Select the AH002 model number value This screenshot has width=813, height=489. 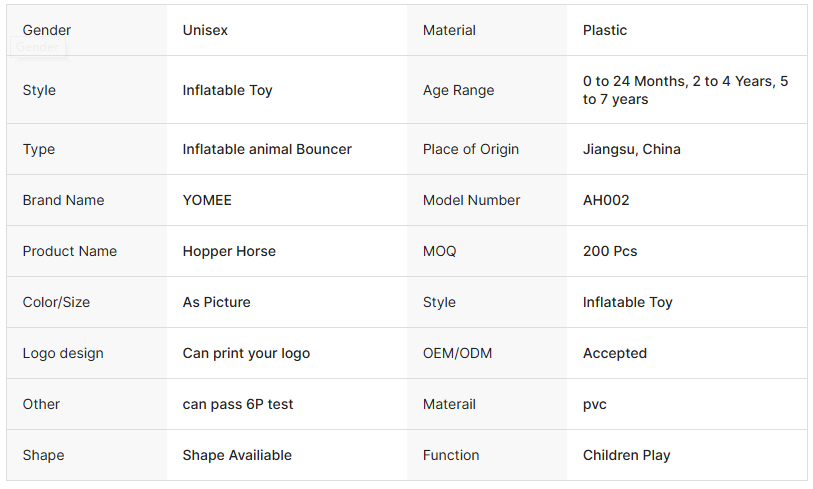tap(606, 200)
